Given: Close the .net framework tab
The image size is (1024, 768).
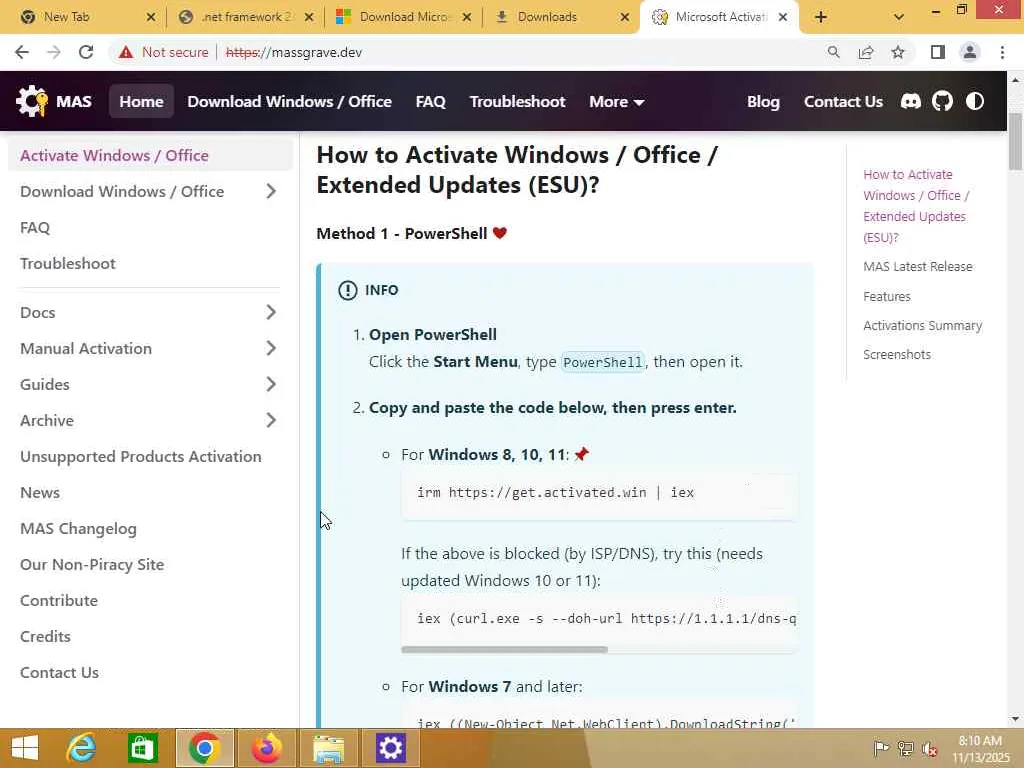Looking at the screenshot, I should pos(309,17).
